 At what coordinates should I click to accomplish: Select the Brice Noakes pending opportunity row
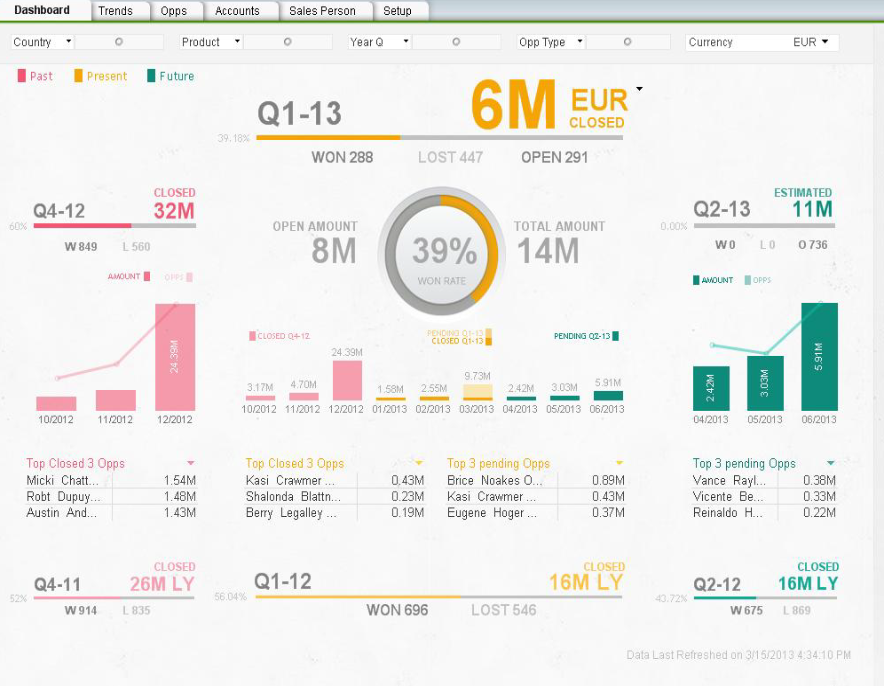[491, 481]
